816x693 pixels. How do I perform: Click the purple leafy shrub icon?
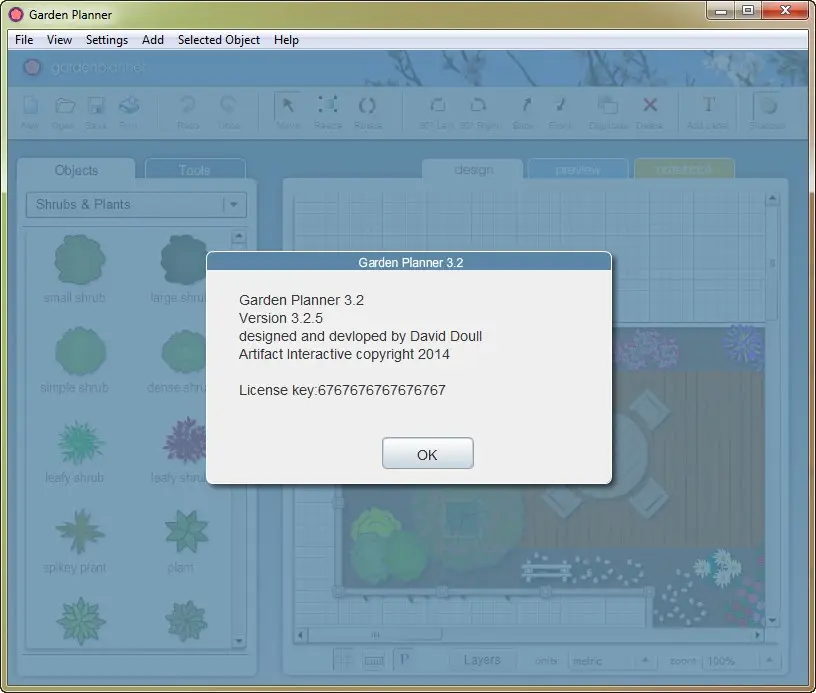(x=185, y=441)
